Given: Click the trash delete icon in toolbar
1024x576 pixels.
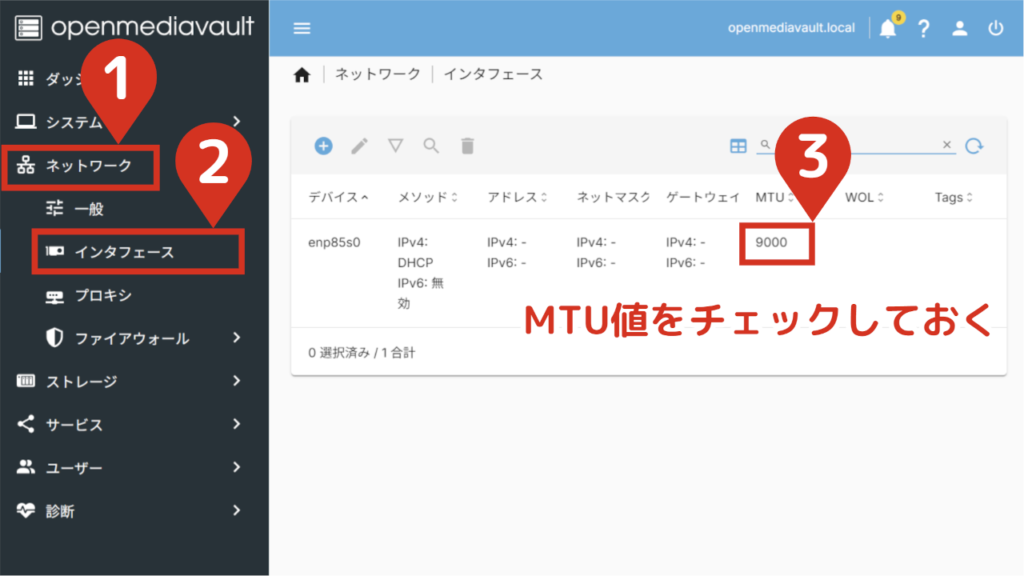Looking at the screenshot, I should coord(467,146).
